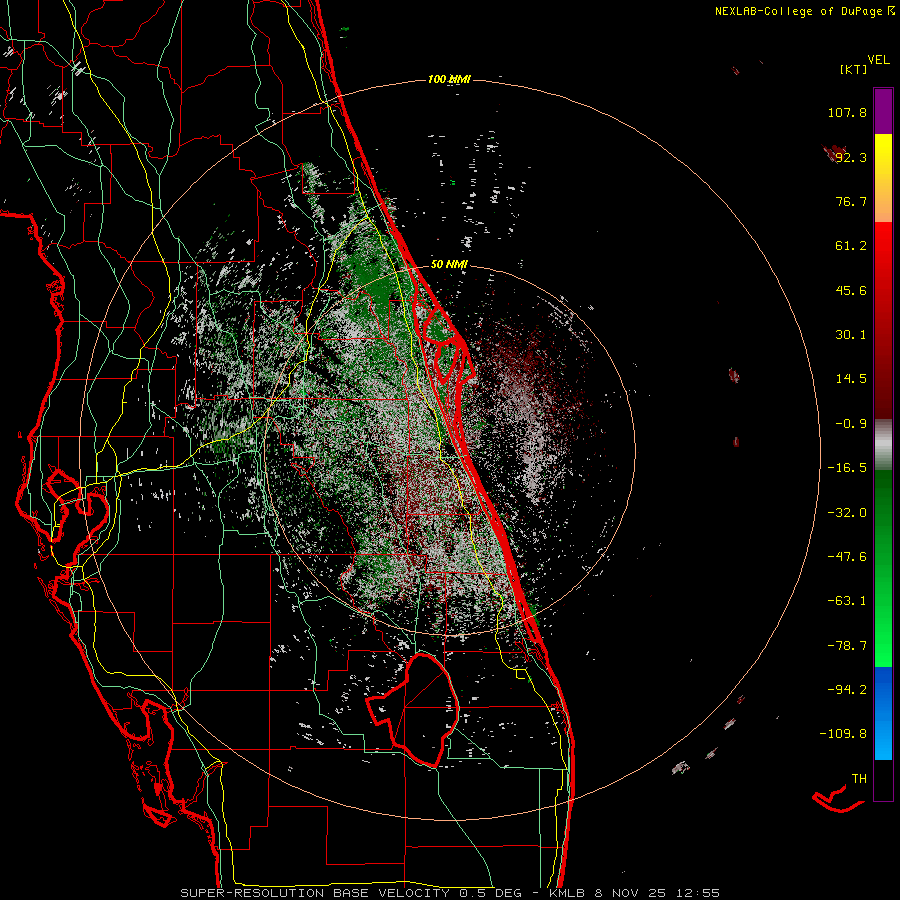900x900 pixels.
Task: Click the 76.7 scale value
Action: click(x=851, y=201)
